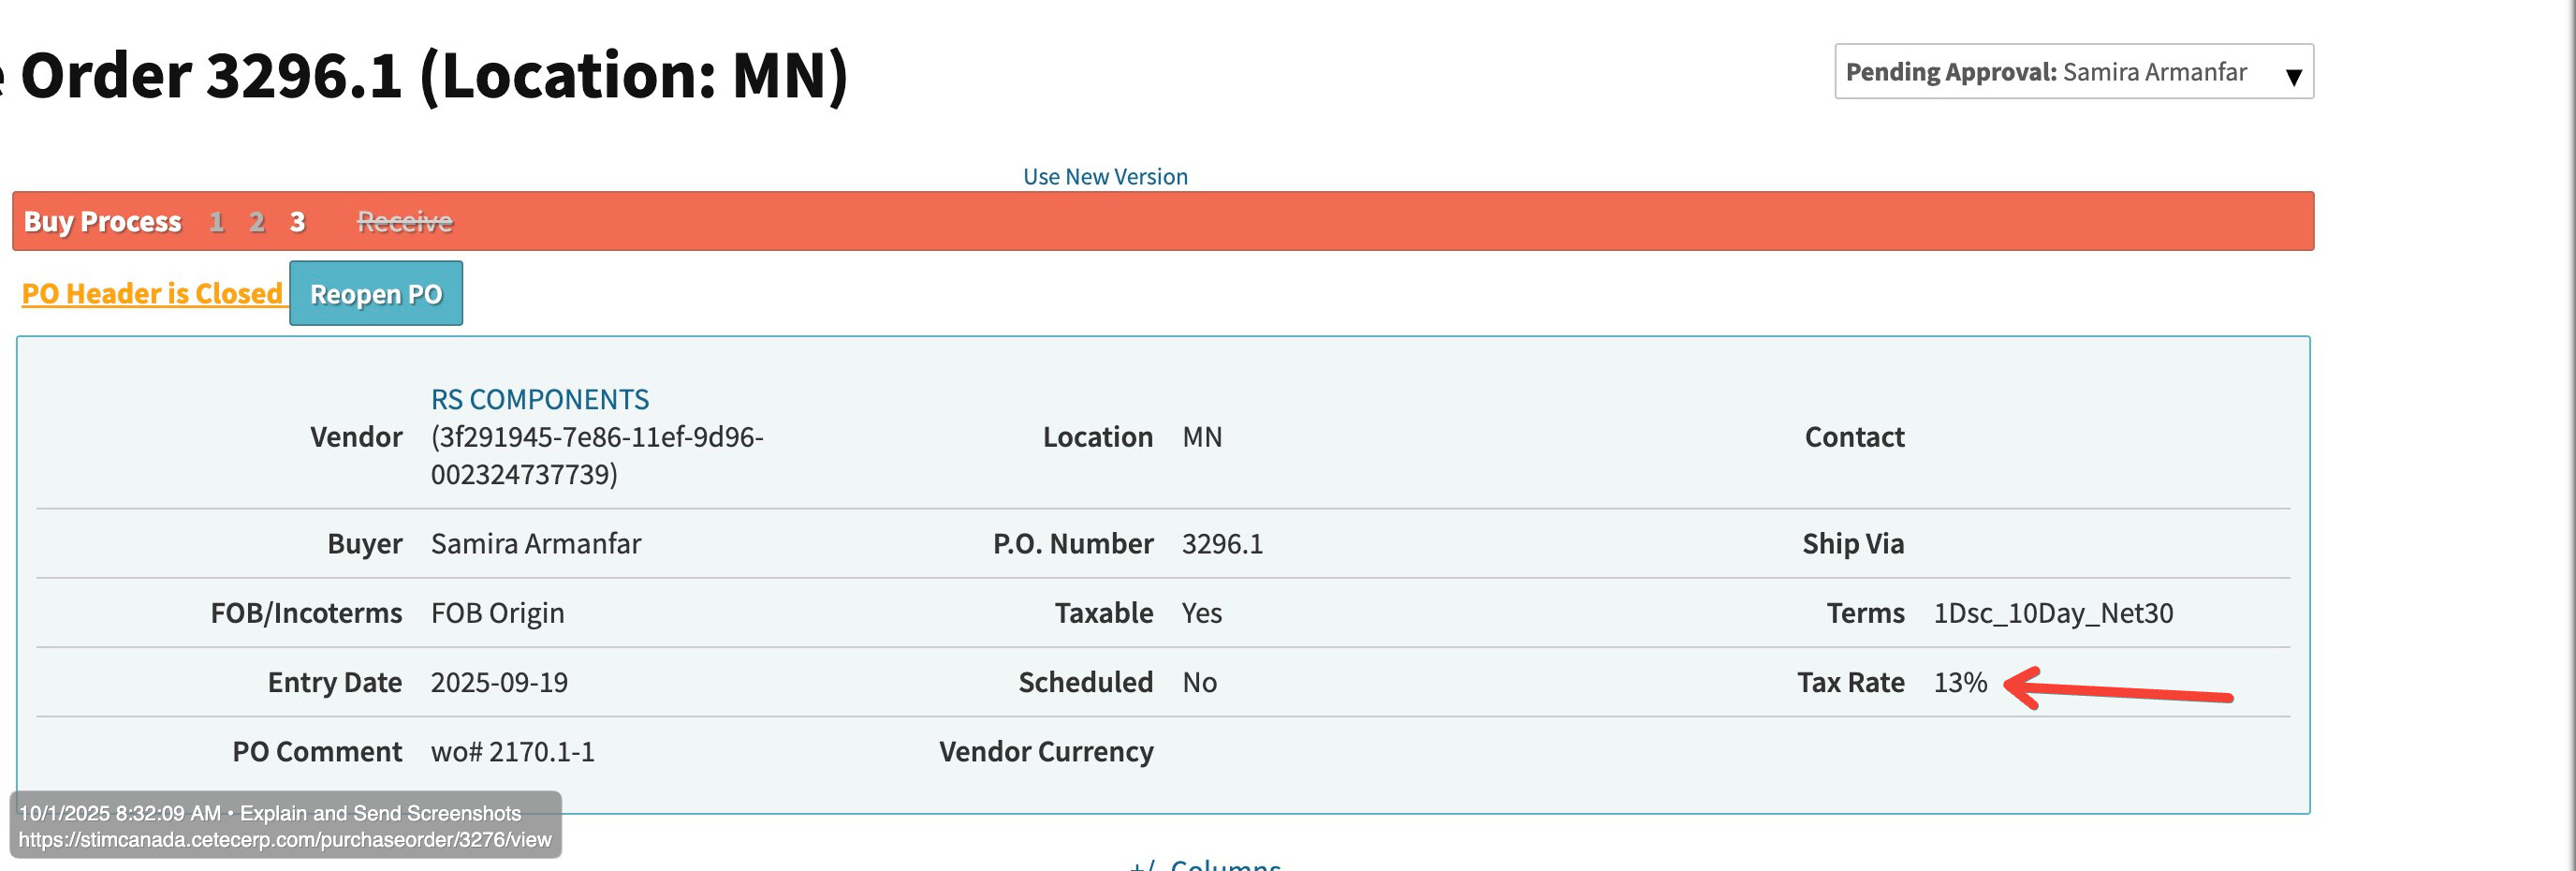Click the FOB Origin incoterms value
Image resolution: width=2576 pixels, height=871 pixels.
[497, 613]
